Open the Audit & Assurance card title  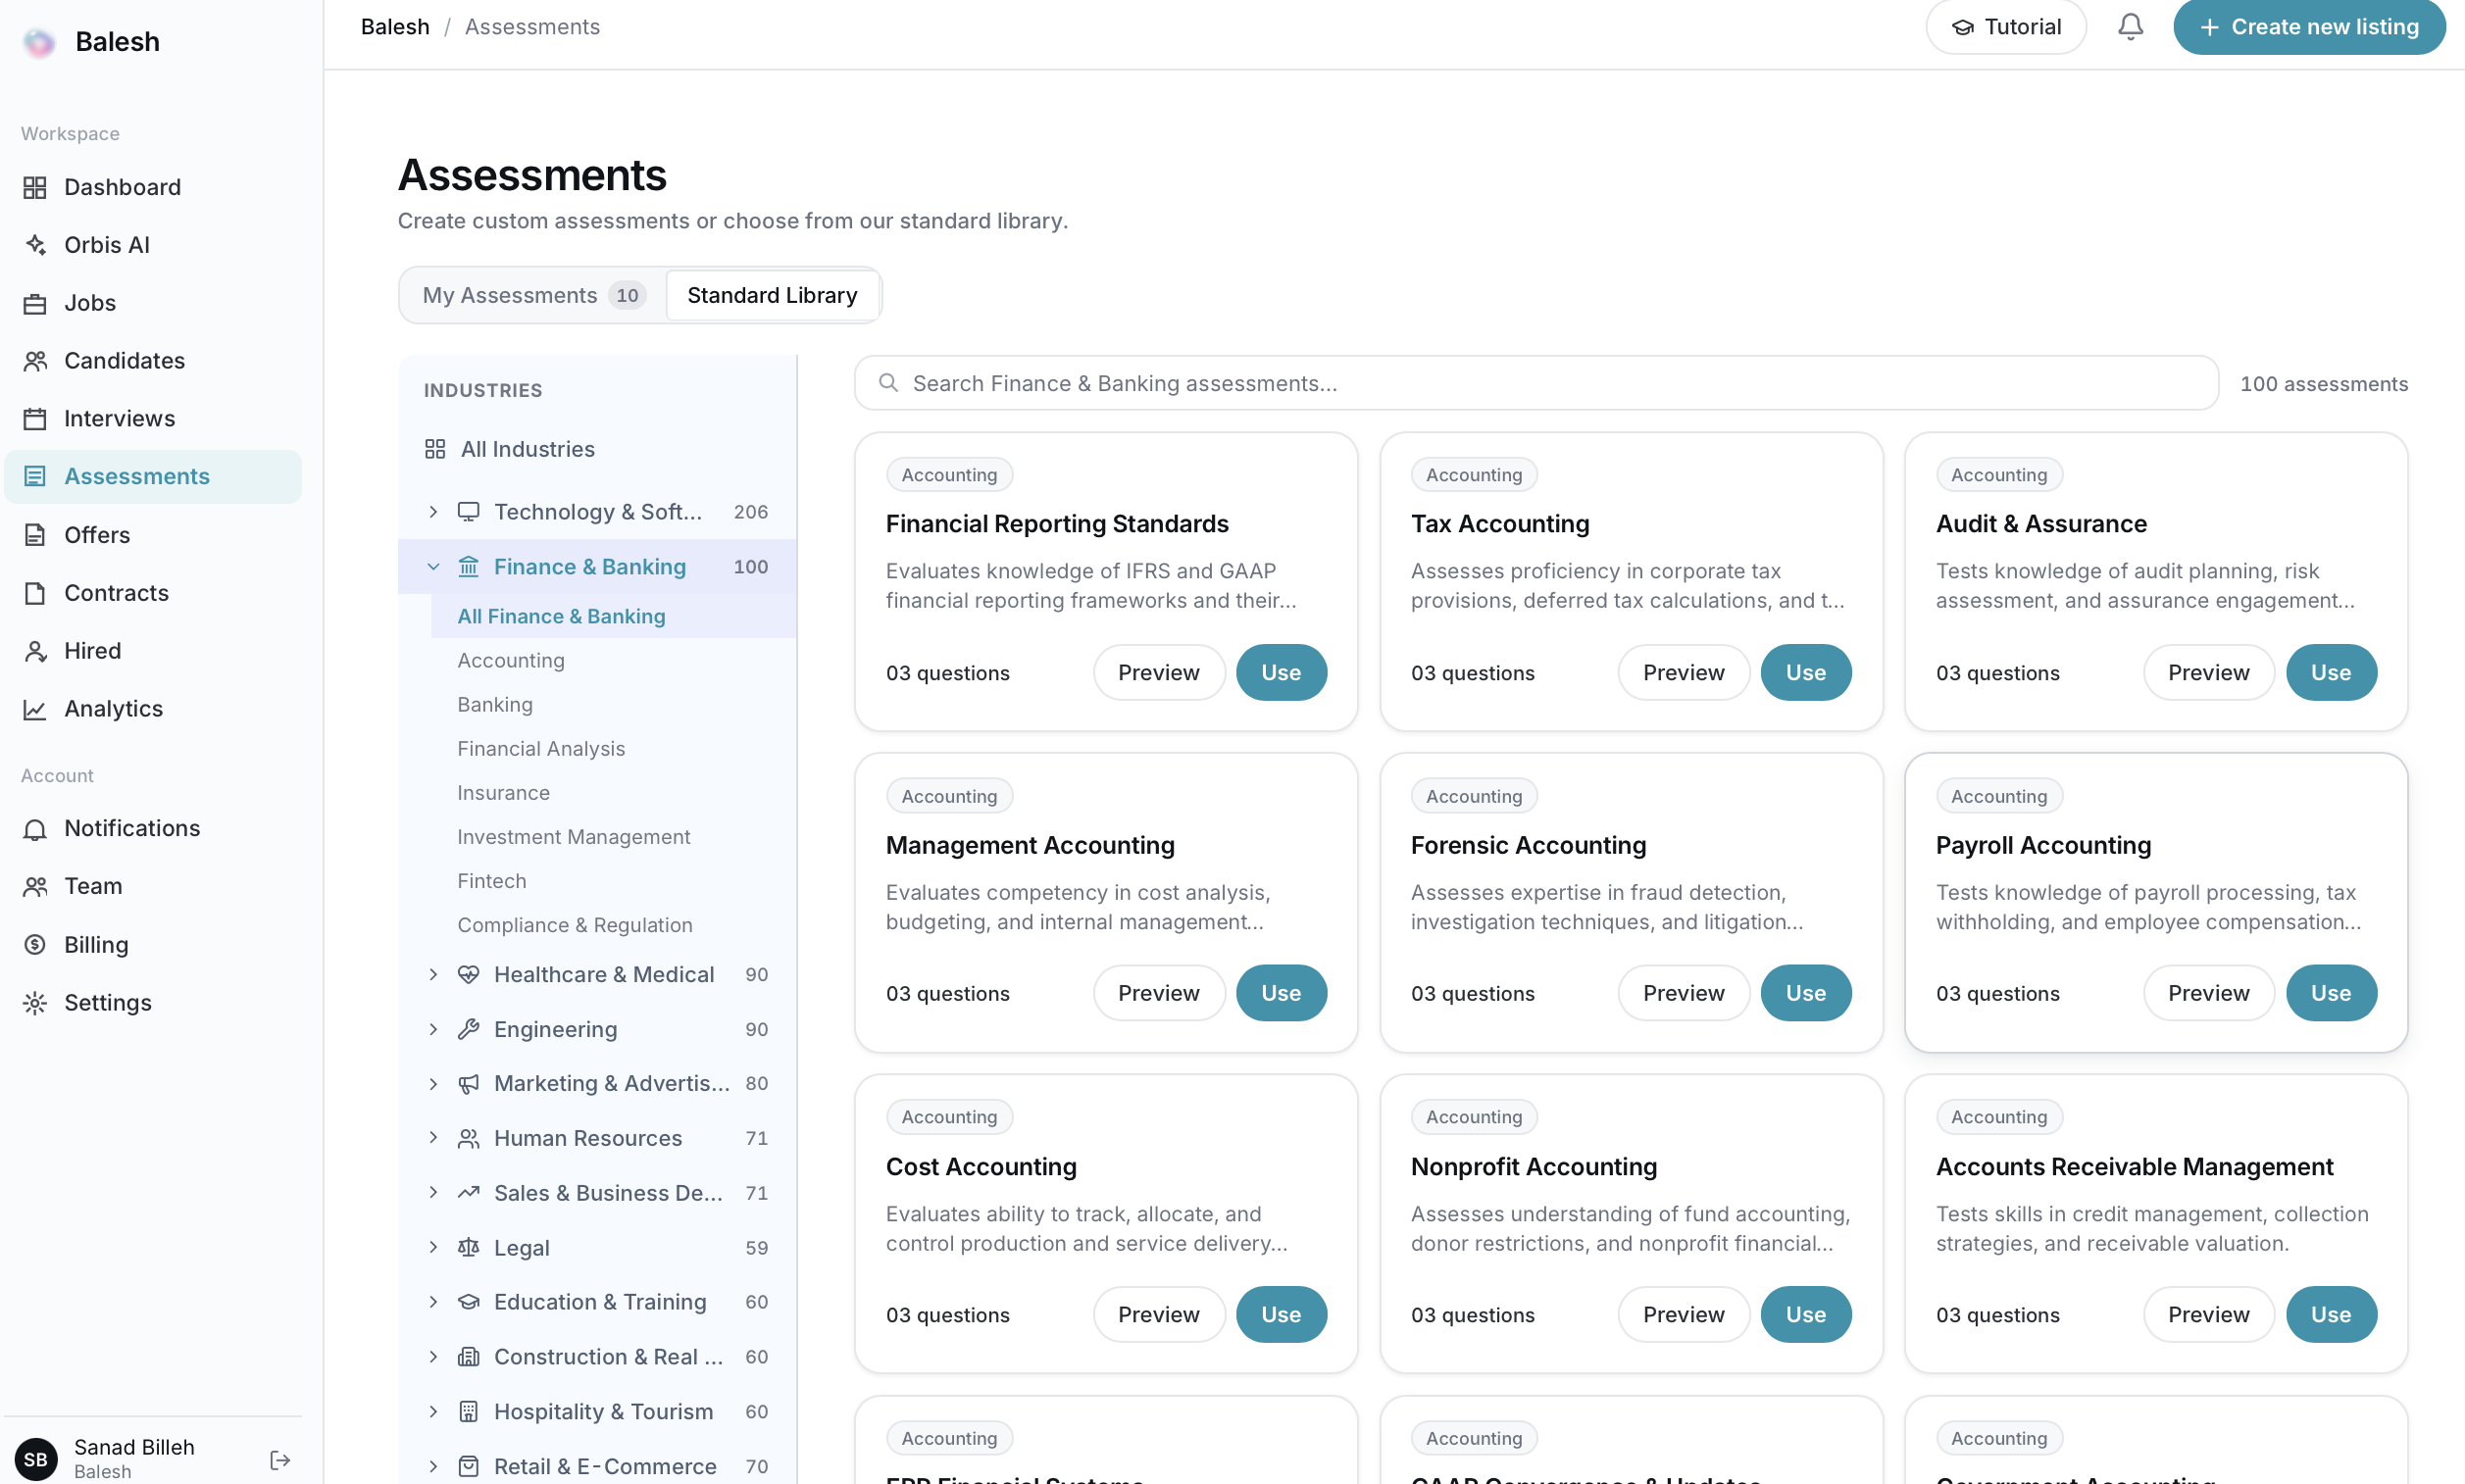pyautogui.click(x=2041, y=524)
